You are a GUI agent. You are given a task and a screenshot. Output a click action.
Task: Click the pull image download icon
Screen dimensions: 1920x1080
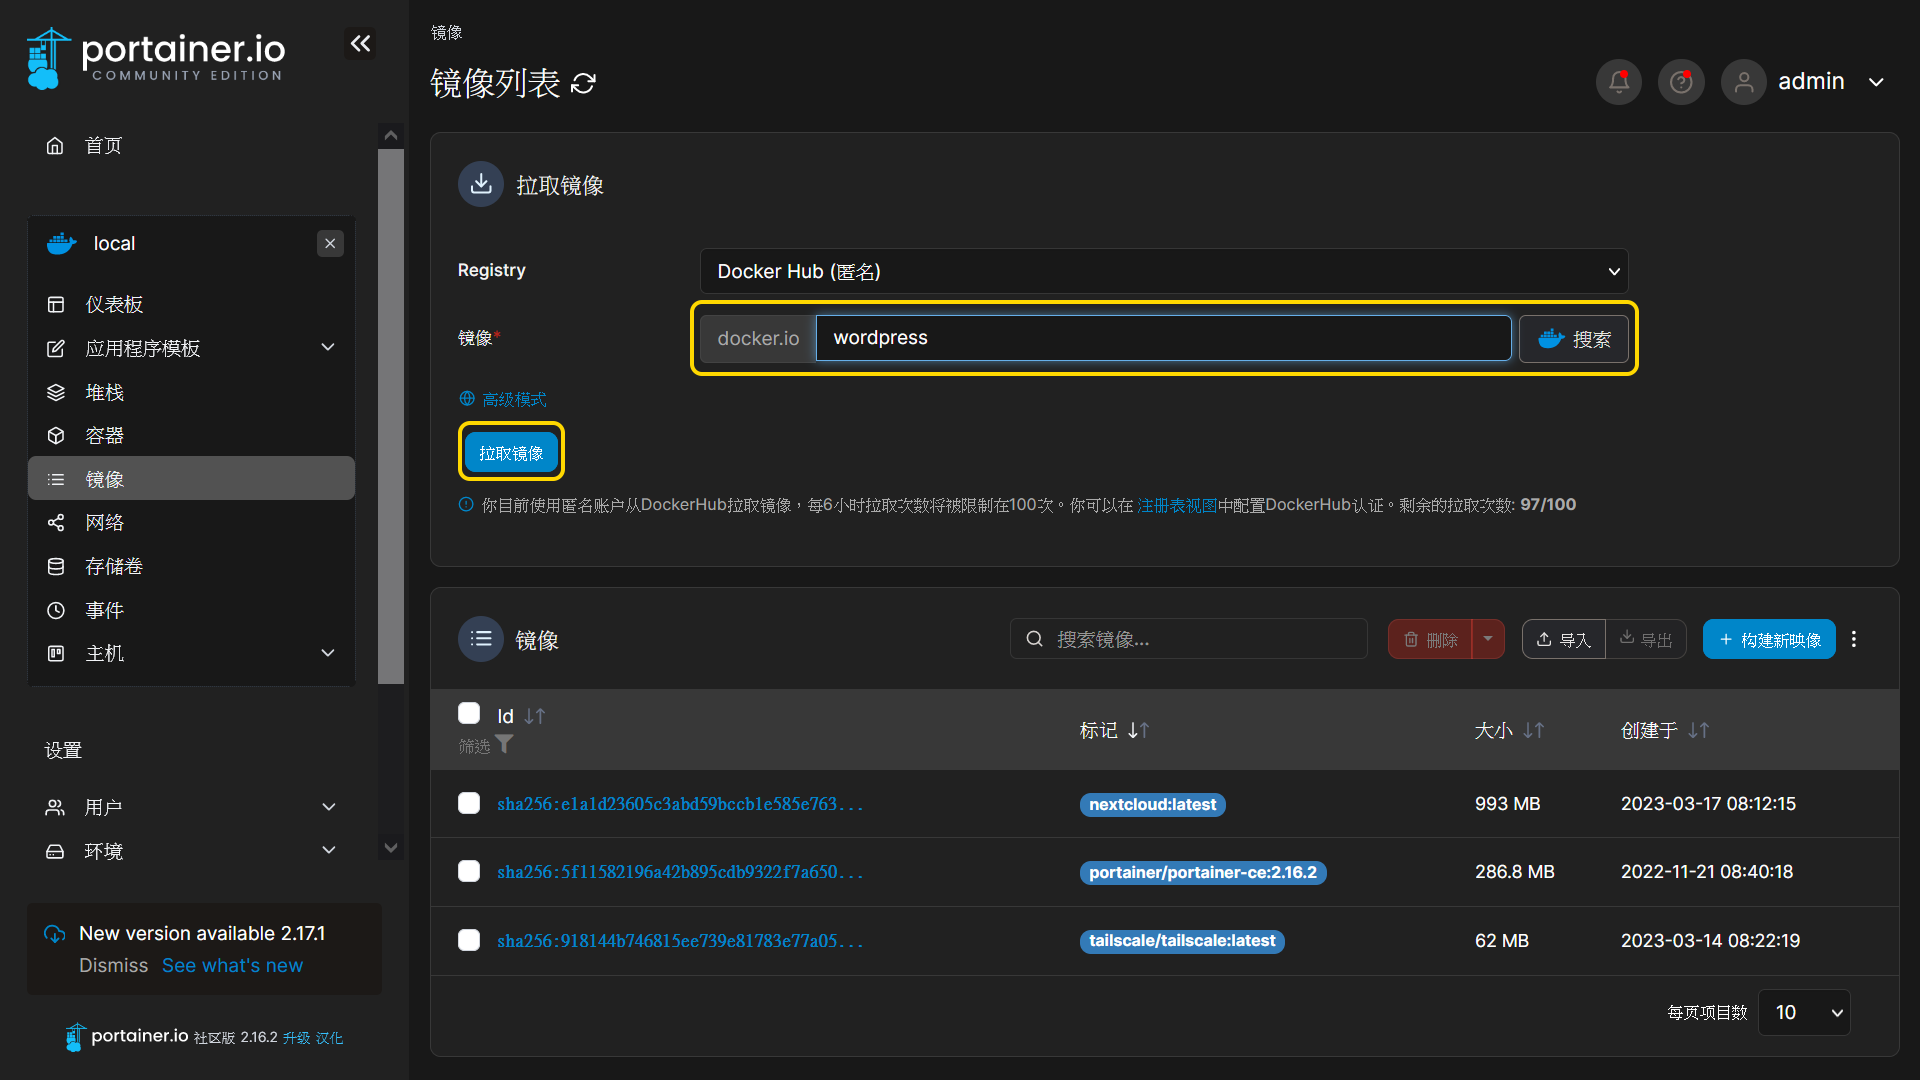coord(481,185)
